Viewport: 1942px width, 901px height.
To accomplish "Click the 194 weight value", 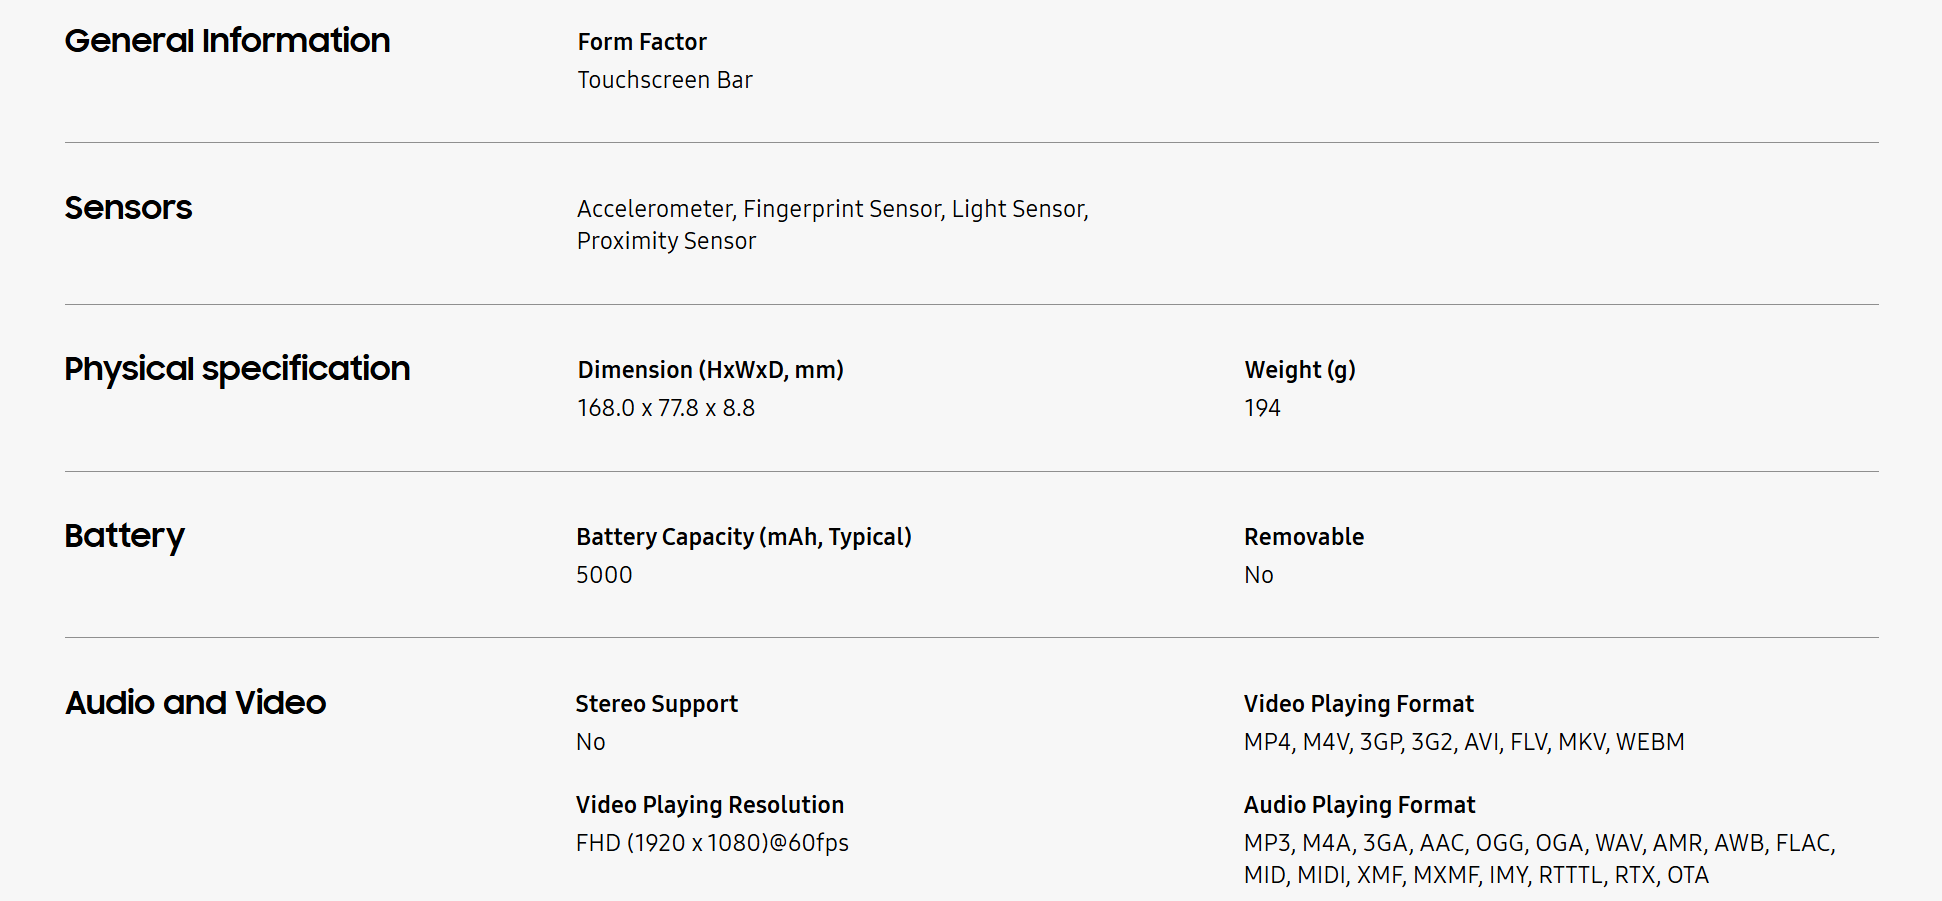I will pos(1262,408).
